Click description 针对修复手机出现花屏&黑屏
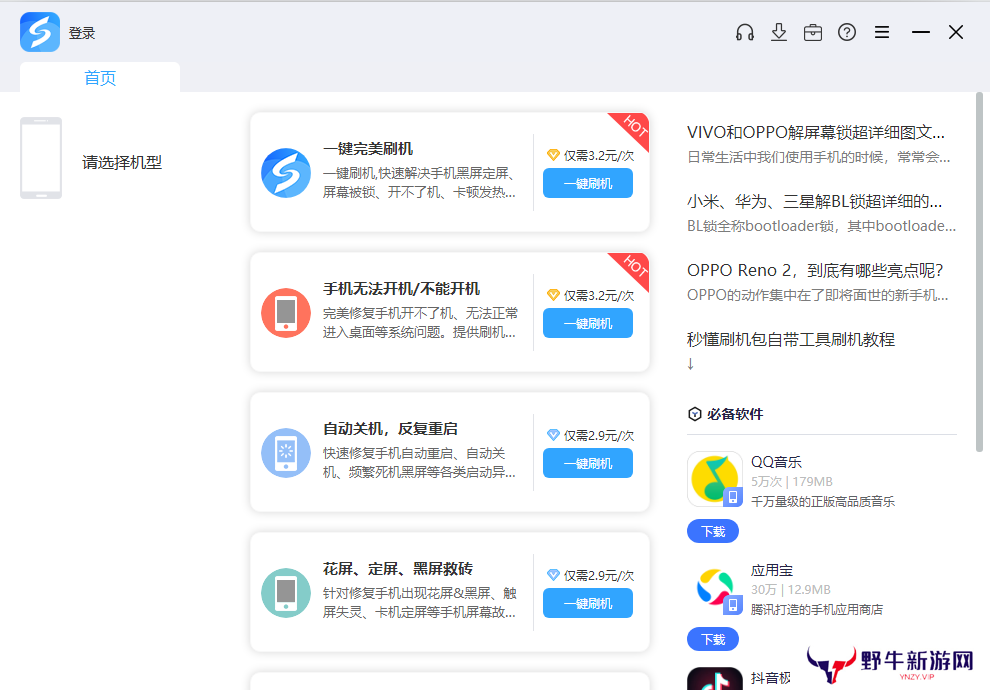The width and height of the screenshot is (990, 690). tap(420, 603)
